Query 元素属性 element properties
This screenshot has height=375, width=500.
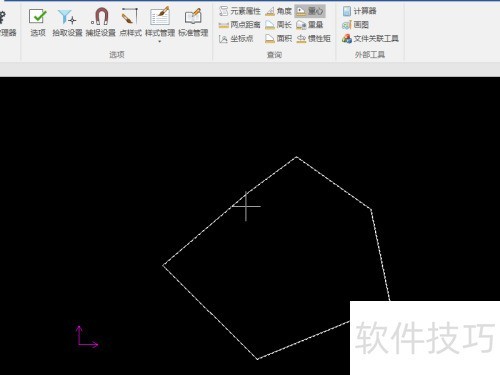240,11
